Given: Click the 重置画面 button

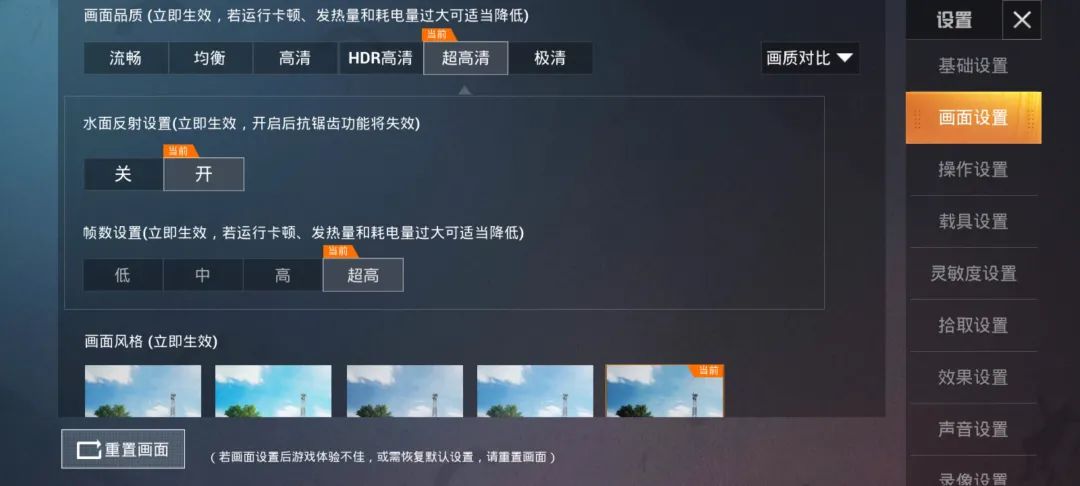Looking at the screenshot, I should coord(123,450).
